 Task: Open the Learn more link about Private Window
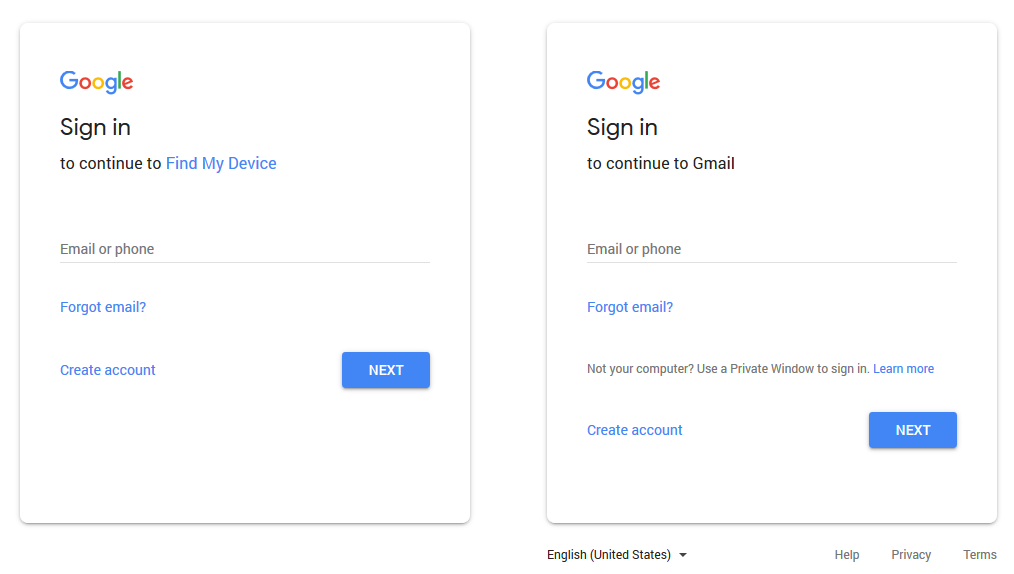pyautogui.click(x=903, y=369)
